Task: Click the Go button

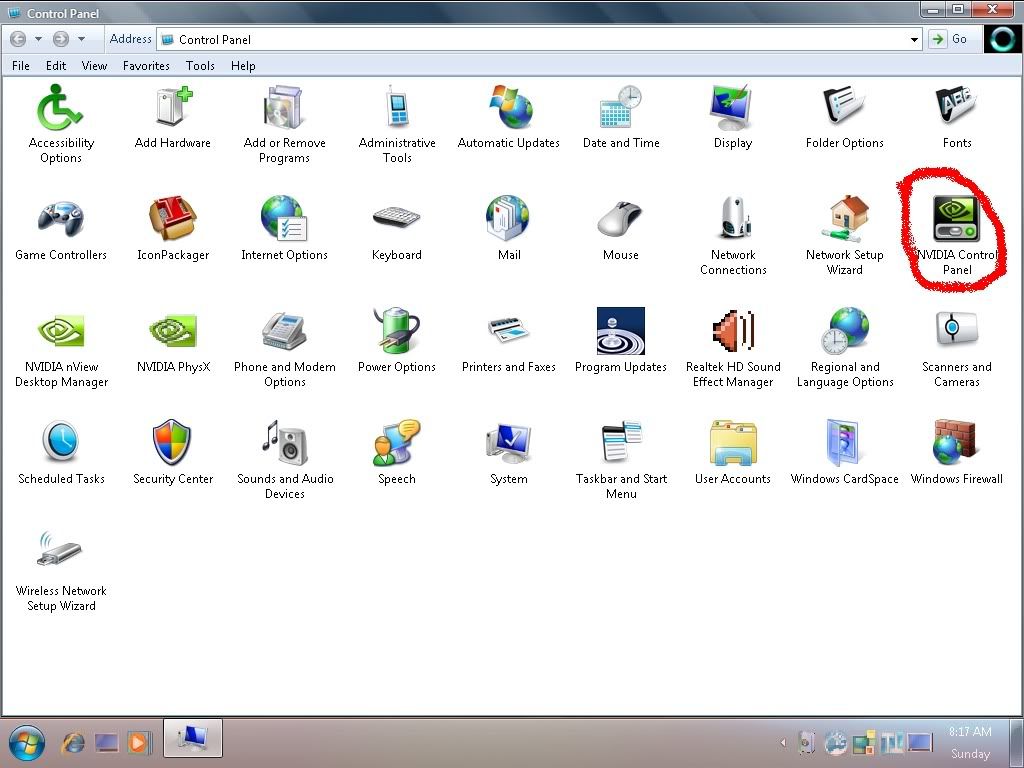Action: [x=949, y=39]
